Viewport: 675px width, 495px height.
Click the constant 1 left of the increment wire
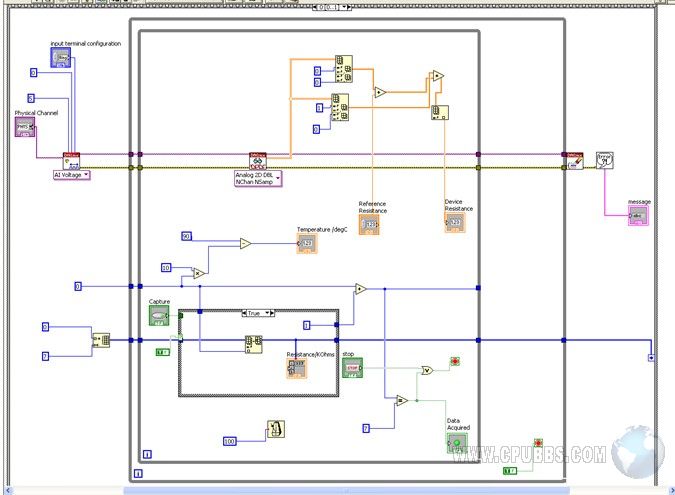(x=307, y=325)
